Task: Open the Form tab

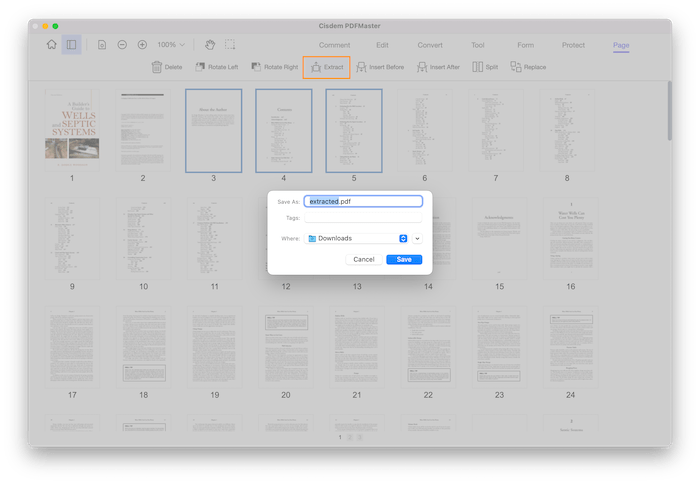Action: pos(525,45)
